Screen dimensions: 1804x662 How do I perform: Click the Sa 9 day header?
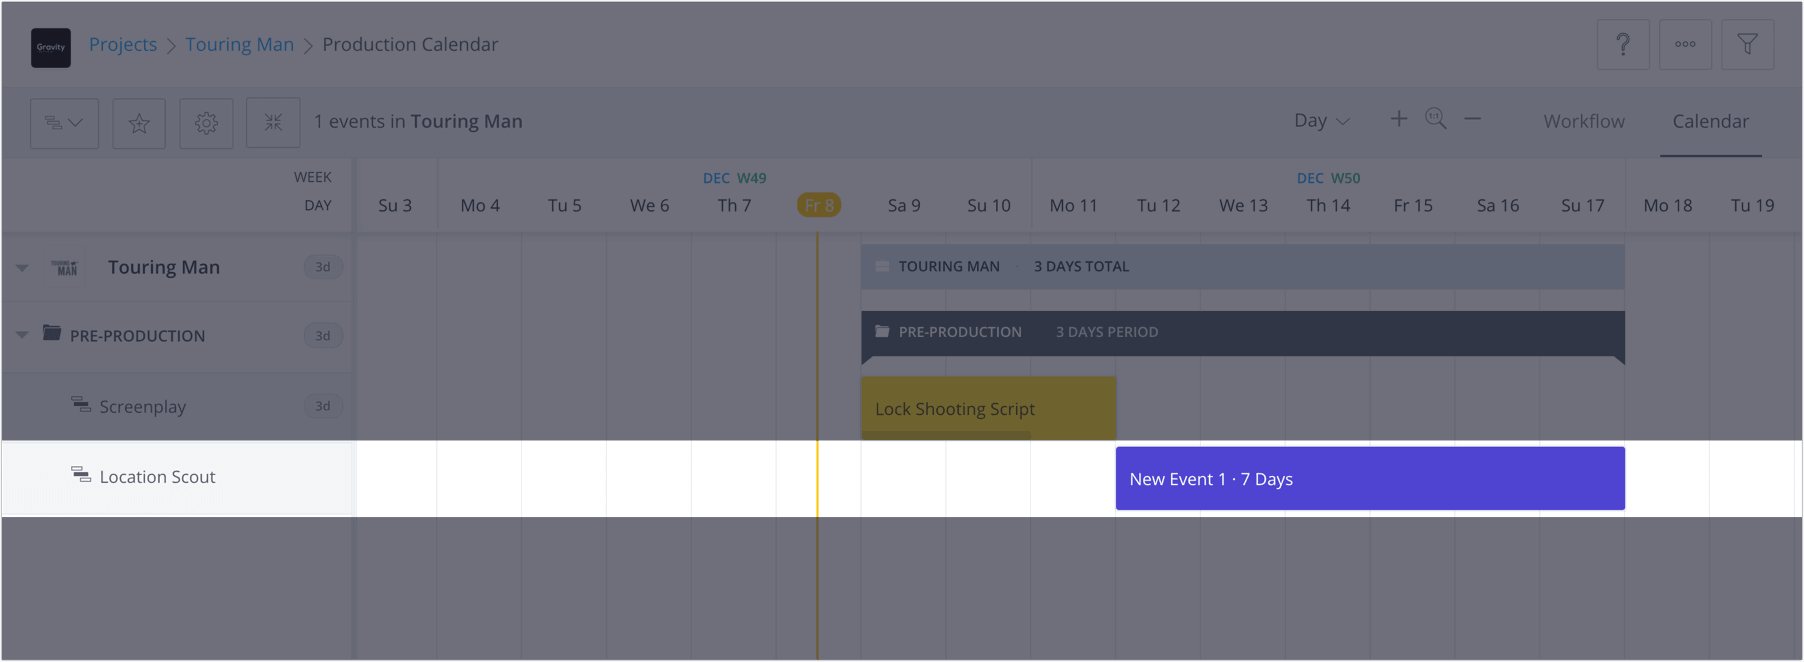pyautogui.click(x=904, y=205)
